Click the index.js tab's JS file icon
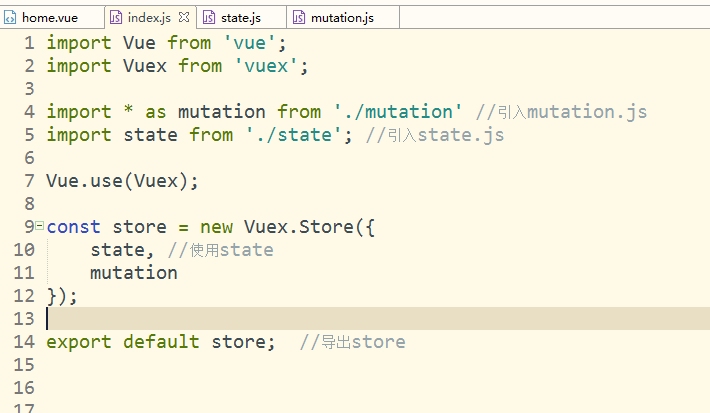The width and height of the screenshot is (710, 413). pos(116,17)
